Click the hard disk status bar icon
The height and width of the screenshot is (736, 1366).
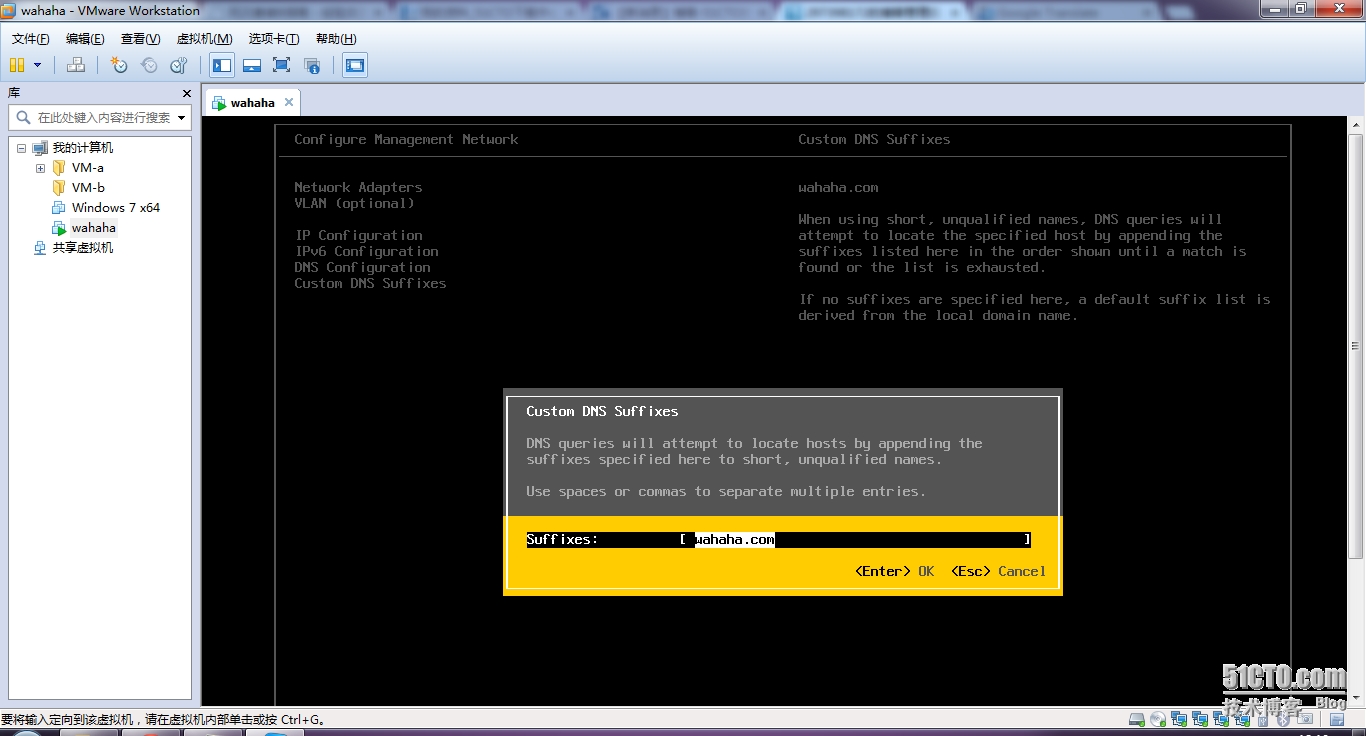(1137, 719)
